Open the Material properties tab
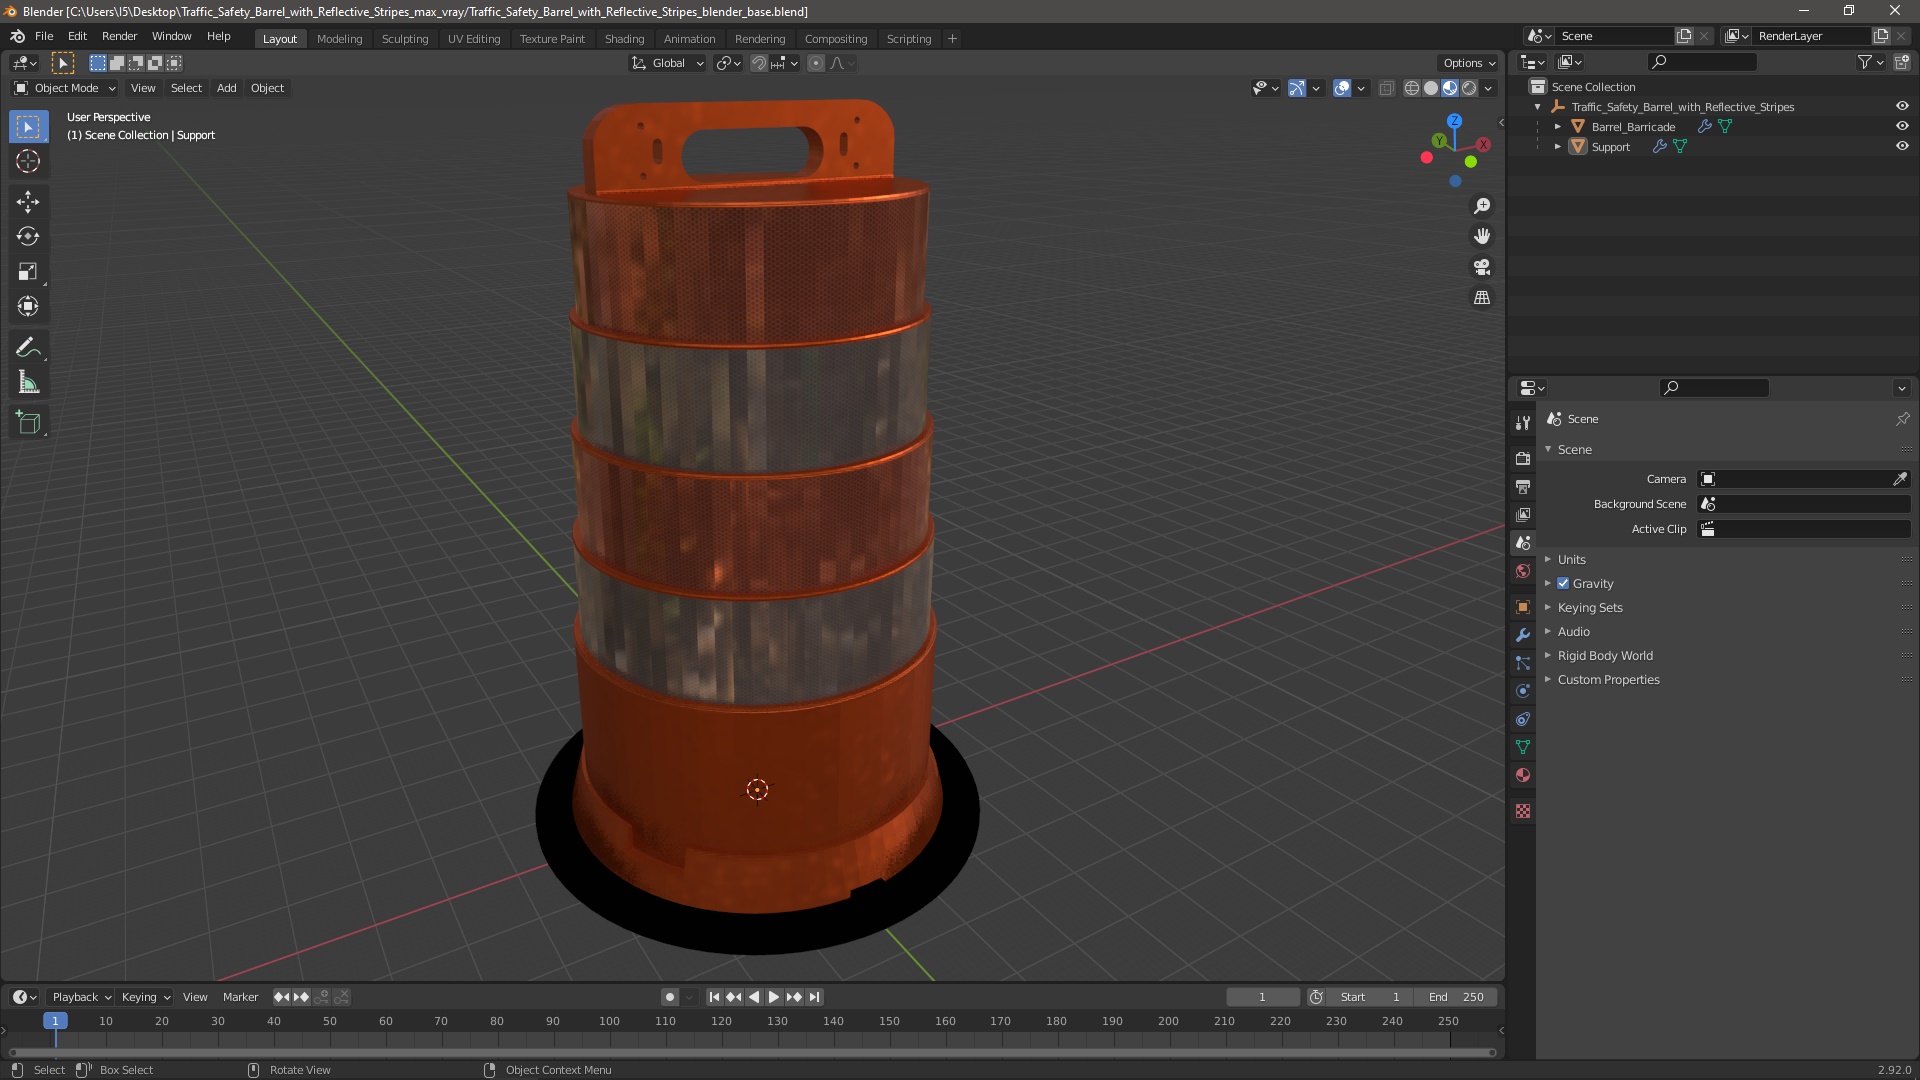1920x1080 pixels. pos(1523,775)
